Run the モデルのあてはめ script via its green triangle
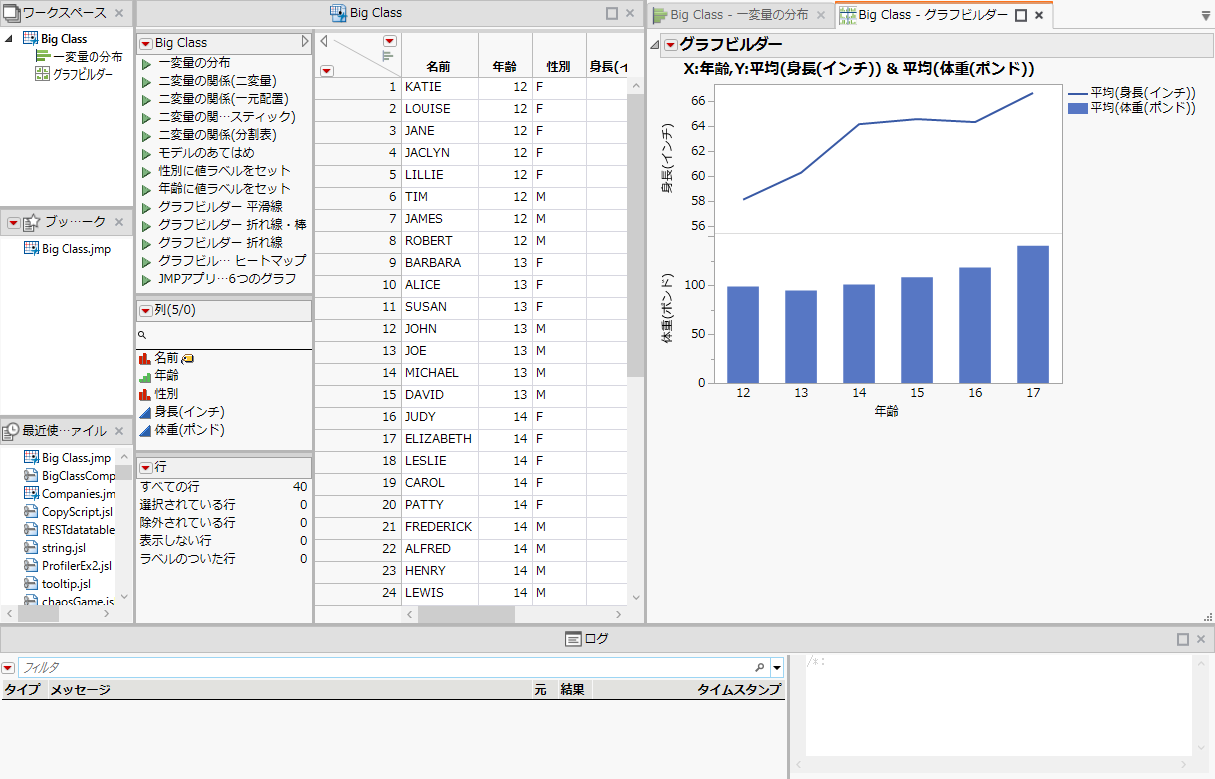This screenshot has width=1215, height=779. (x=146, y=153)
